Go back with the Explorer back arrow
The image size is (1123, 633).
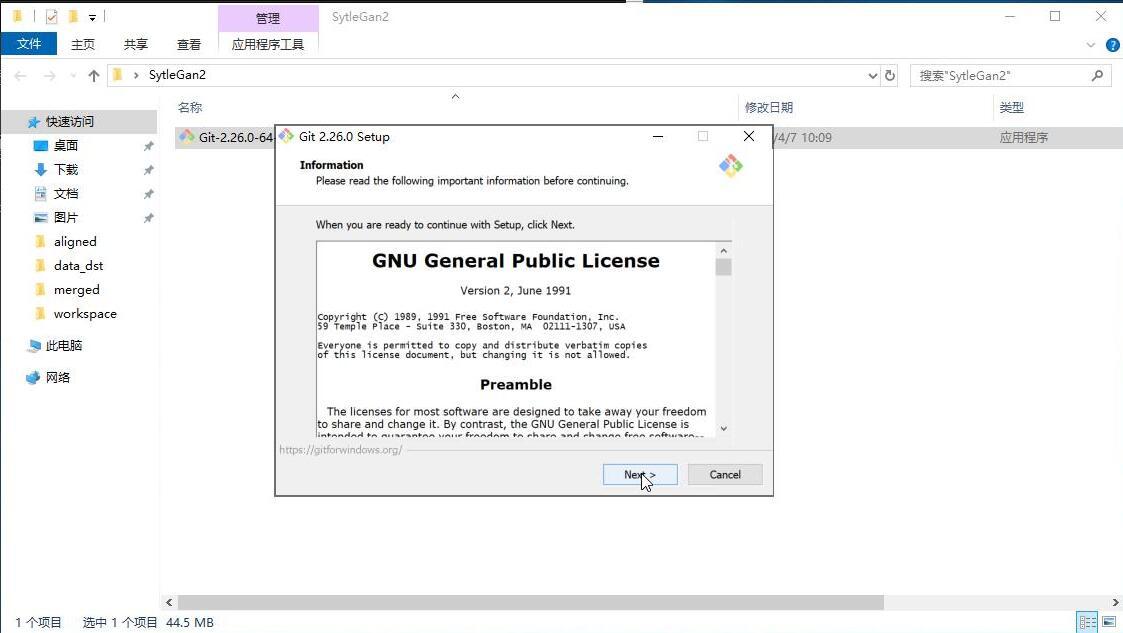(21, 75)
